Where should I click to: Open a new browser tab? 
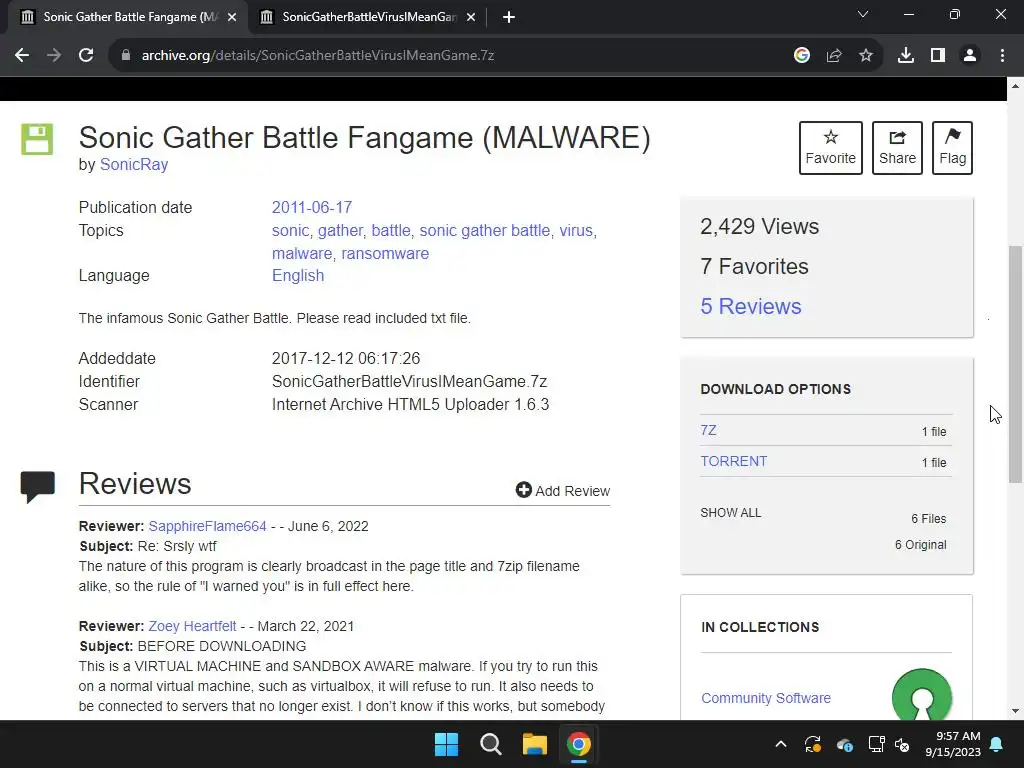509,17
